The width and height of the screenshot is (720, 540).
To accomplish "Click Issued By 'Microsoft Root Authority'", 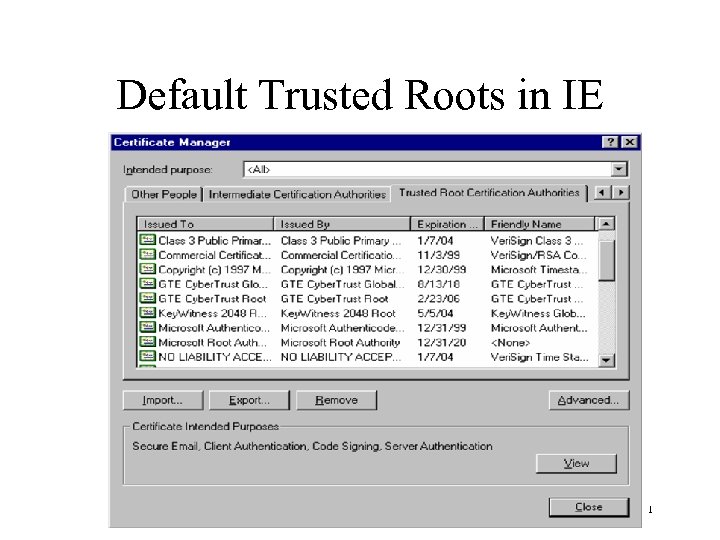I will [x=340, y=343].
